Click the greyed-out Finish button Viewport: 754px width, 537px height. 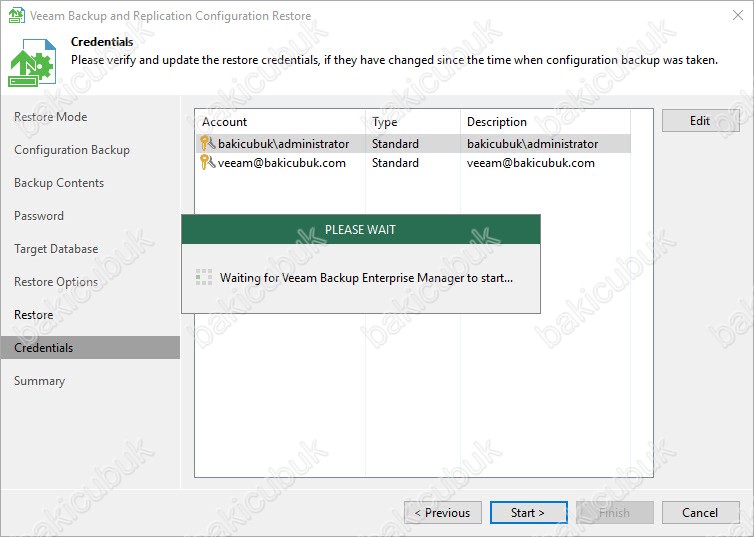[x=615, y=512]
